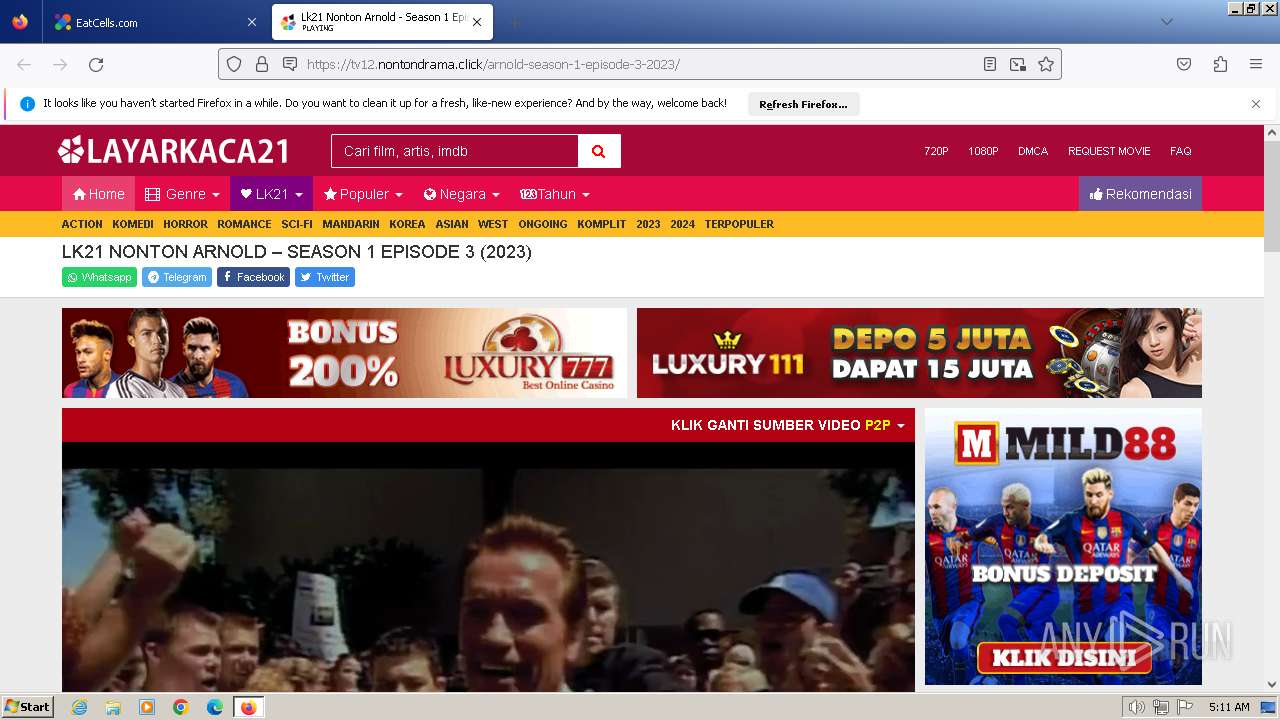The height and width of the screenshot is (720, 1280).
Task: Close the EatCells.com tab
Action: 251,22
